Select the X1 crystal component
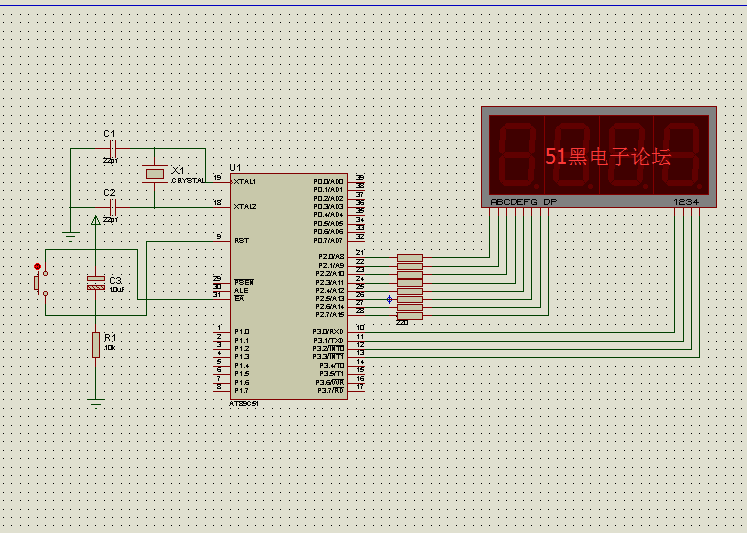Image resolution: width=747 pixels, height=533 pixels. tap(154, 174)
